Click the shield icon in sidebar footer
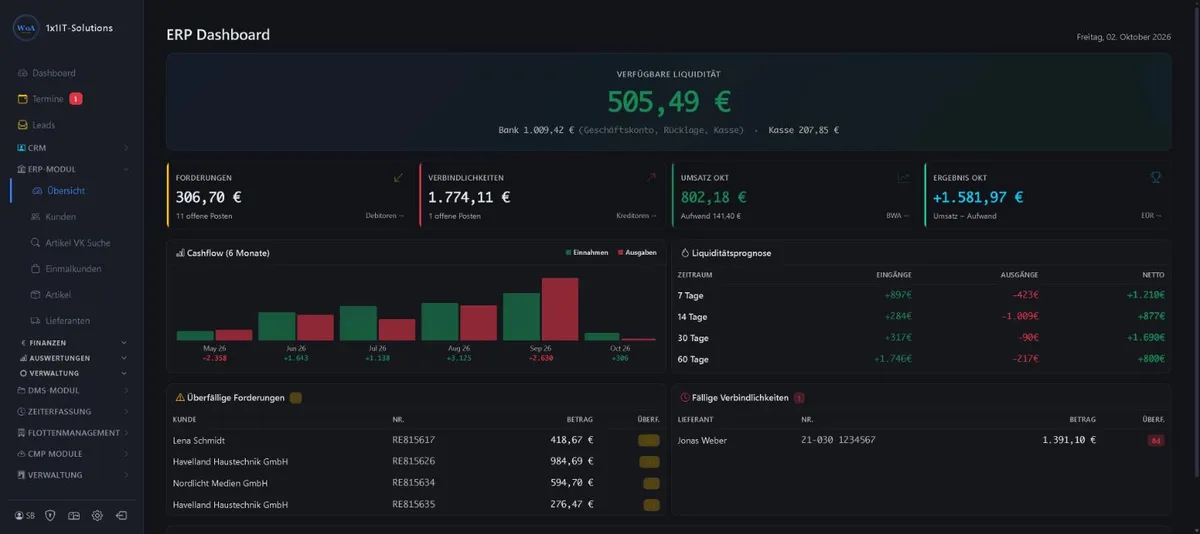Screen dimensions: 1200x534 (50, 515)
